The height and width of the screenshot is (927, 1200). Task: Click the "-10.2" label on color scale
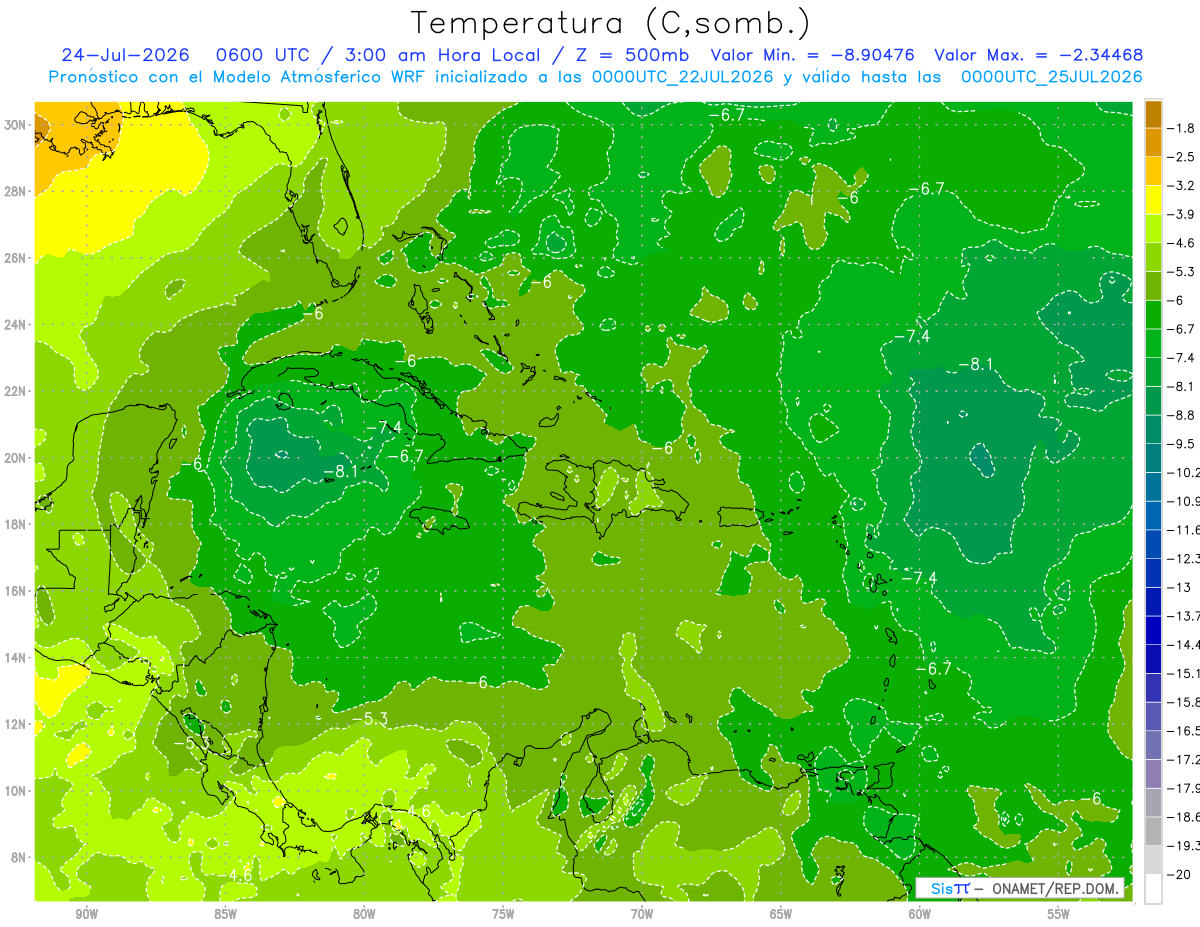pos(1186,473)
